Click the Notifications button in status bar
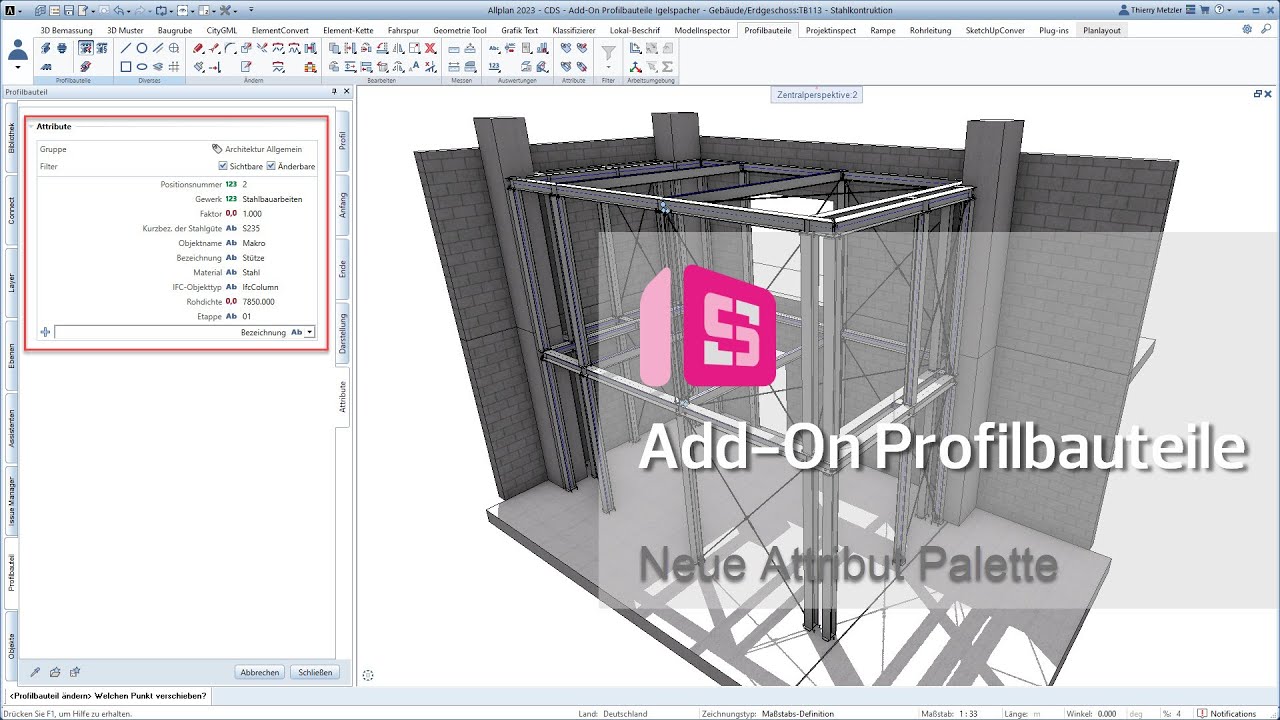The width and height of the screenshot is (1280, 720). point(1227,714)
